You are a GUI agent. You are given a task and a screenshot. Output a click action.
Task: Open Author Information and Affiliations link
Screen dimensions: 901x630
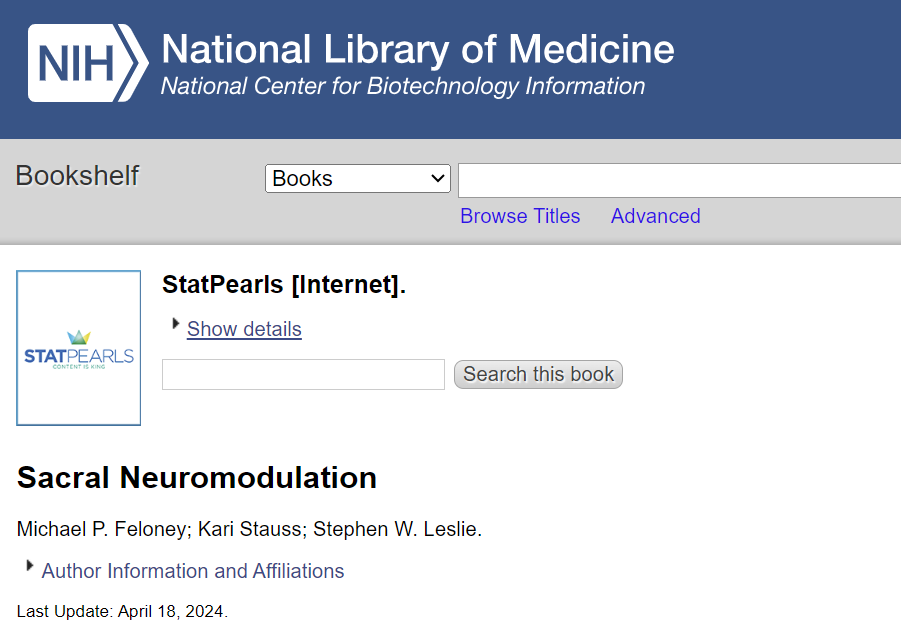pos(193,571)
